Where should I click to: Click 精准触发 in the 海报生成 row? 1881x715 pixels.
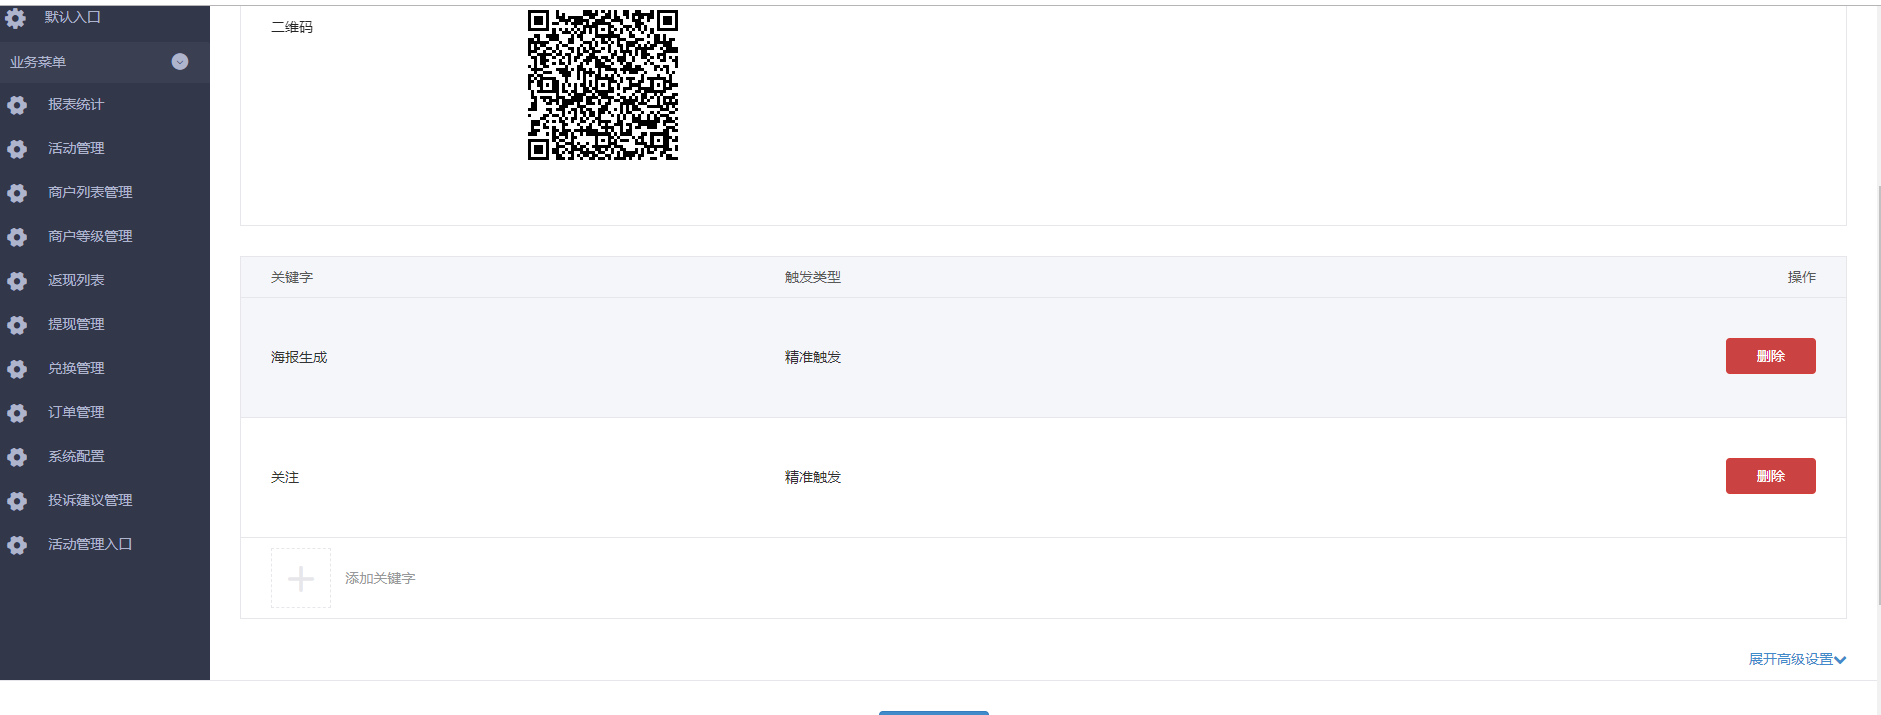click(813, 357)
